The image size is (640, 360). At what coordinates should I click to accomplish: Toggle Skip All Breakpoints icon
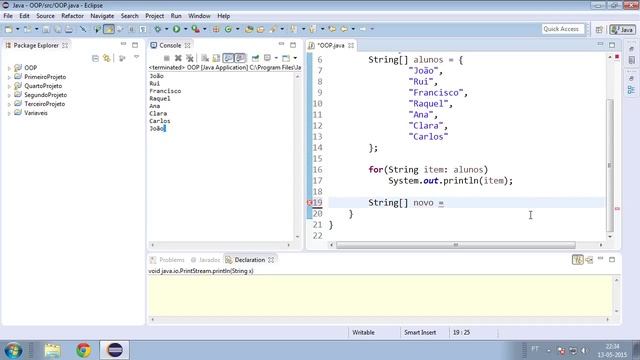pyautogui.click(x=83, y=29)
